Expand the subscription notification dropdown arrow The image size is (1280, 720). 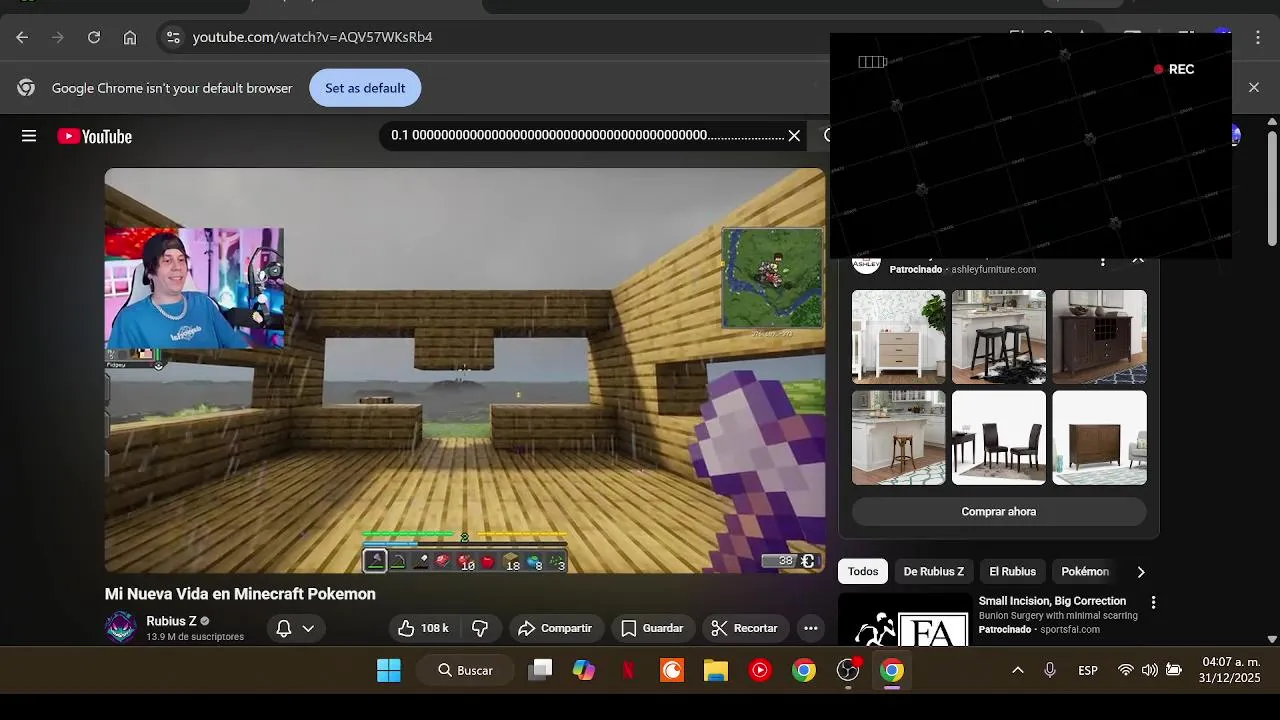pos(308,628)
